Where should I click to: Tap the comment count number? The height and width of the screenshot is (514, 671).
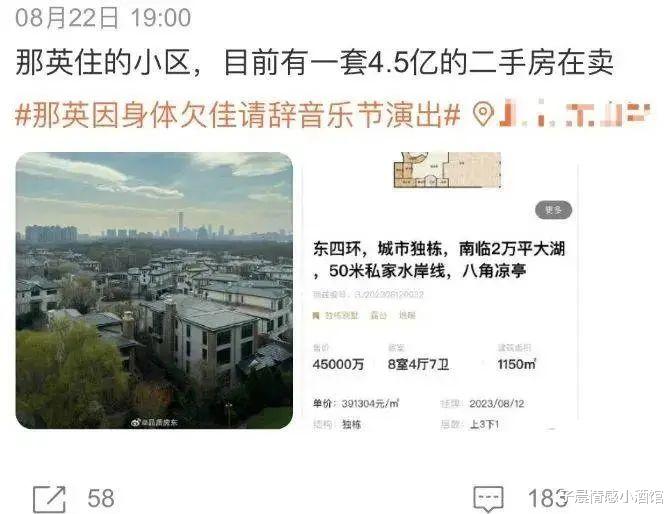coord(546,499)
